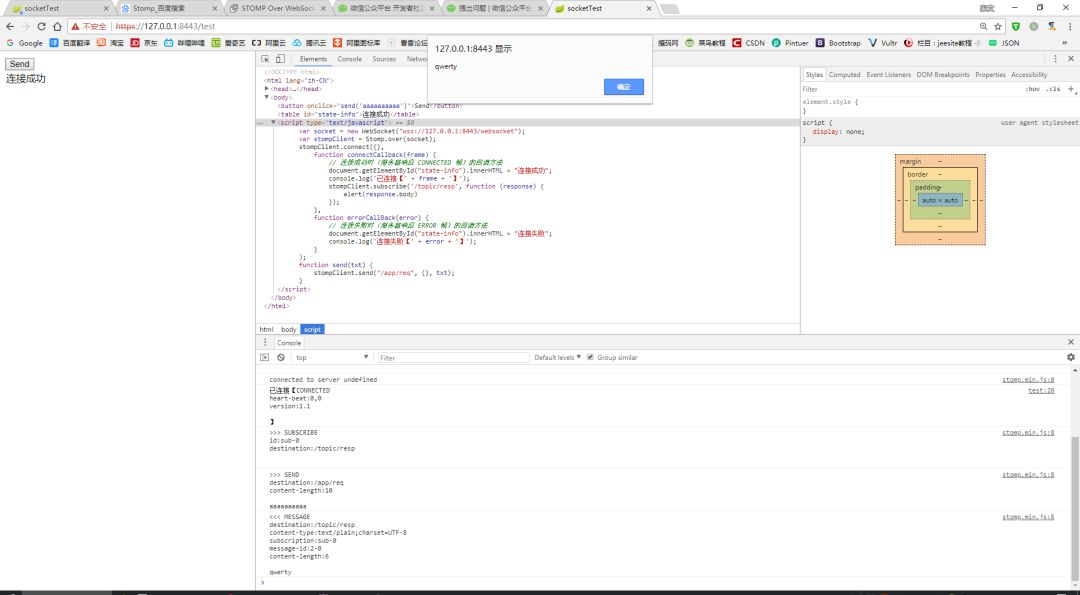The width and height of the screenshot is (1080, 595).
Task: Click the browser back arrow
Action: click(x=10, y=26)
